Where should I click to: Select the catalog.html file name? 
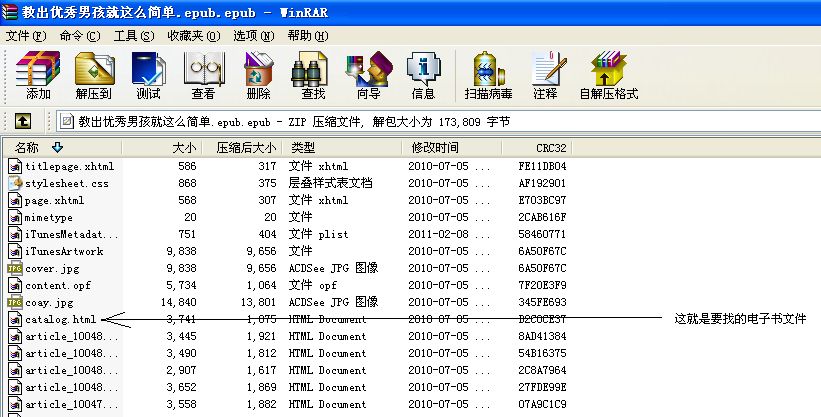click(x=61, y=320)
